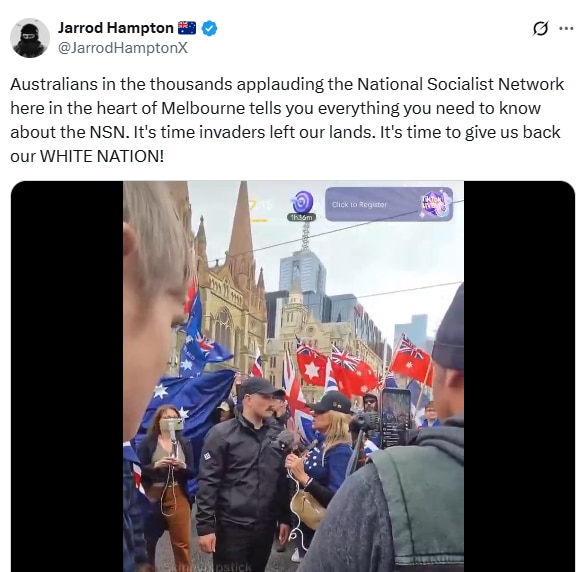Click the Australian flag emoji beside the name

click(x=186, y=28)
